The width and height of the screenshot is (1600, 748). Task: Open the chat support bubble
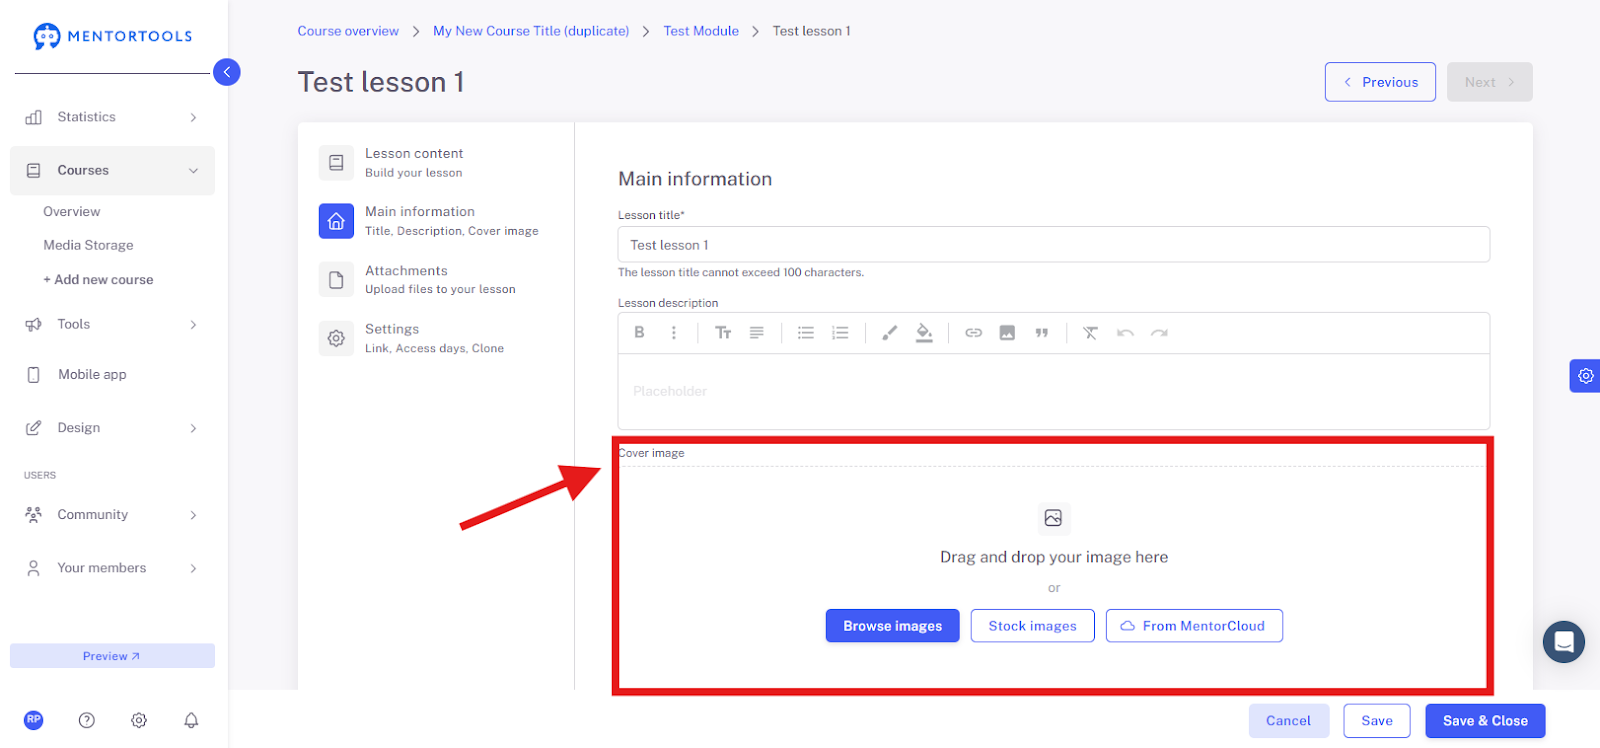1564,642
